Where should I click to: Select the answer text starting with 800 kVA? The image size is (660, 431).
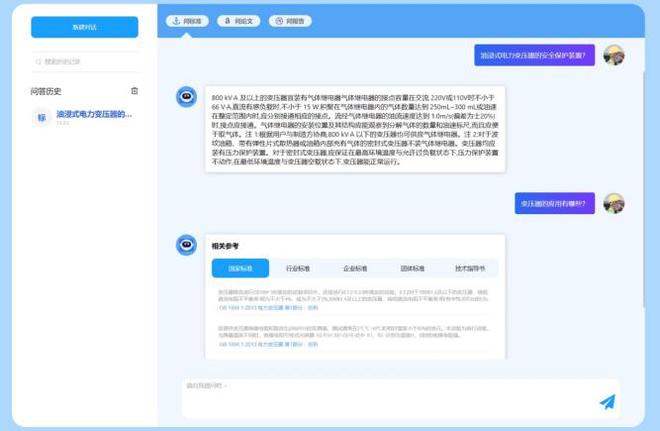[355, 129]
